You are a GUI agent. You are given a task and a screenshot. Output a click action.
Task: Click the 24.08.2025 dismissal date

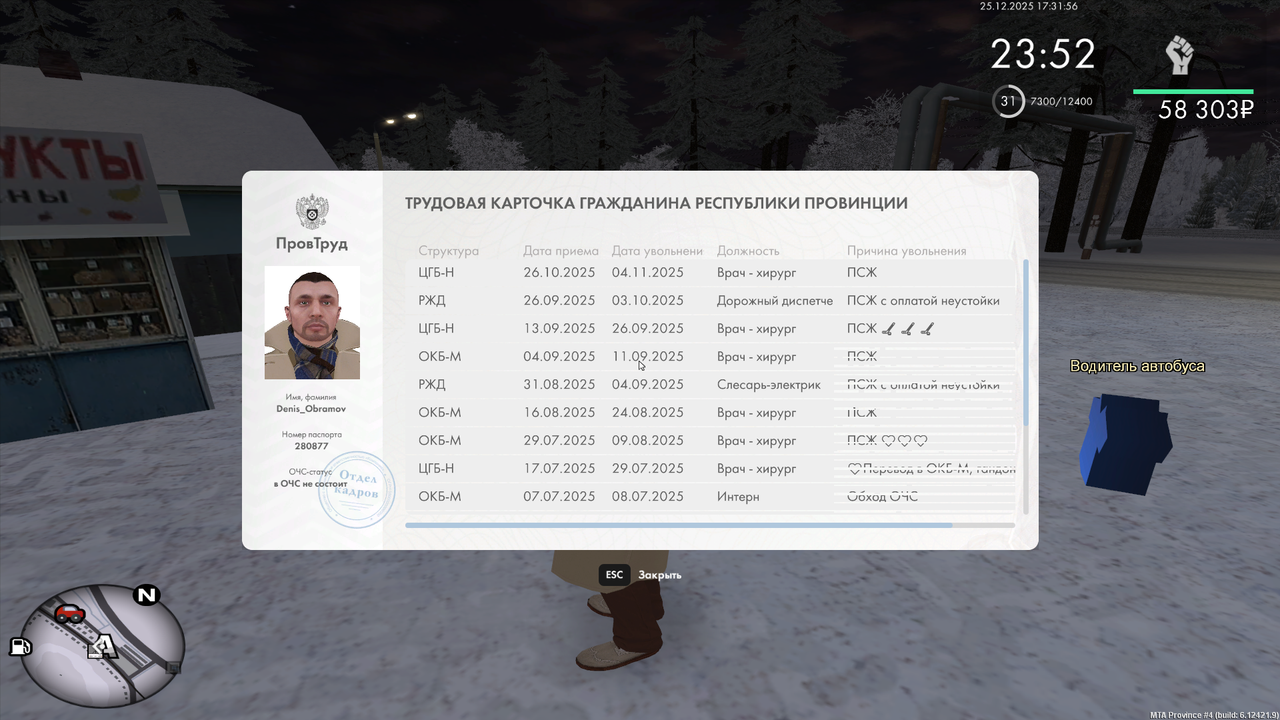[x=648, y=412]
